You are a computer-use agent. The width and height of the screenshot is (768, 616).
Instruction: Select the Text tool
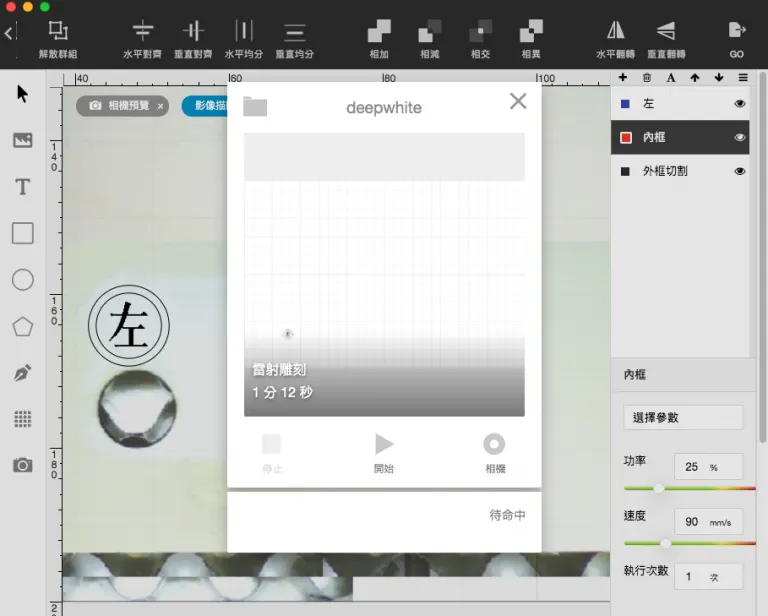coord(23,187)
